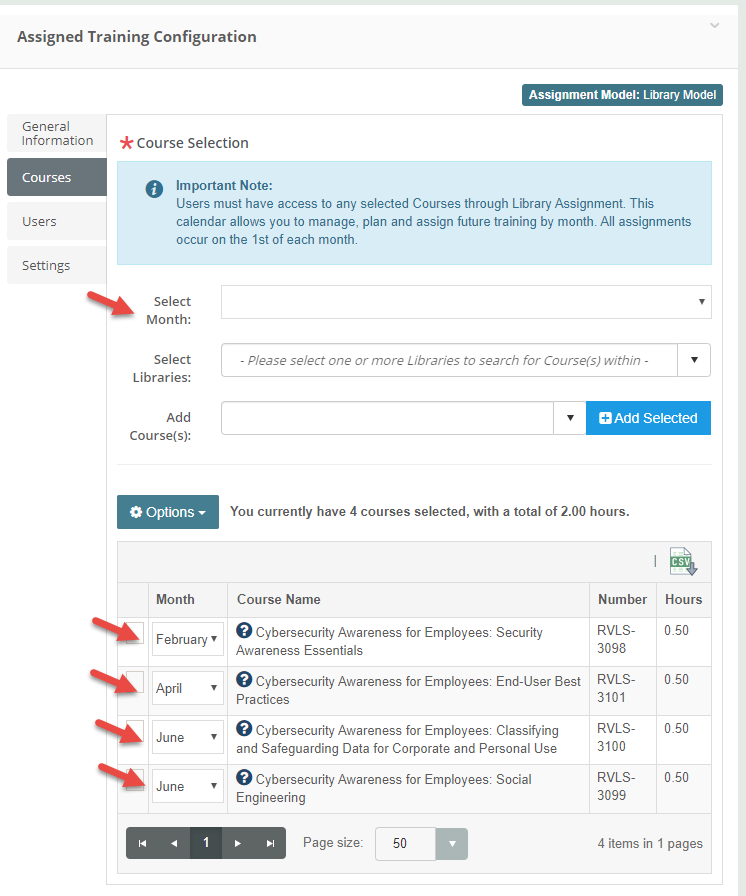Click help icon for End-User Best Practices course
Image resolution: width=746 pixels, height=896 pixels.
point(244,680)
